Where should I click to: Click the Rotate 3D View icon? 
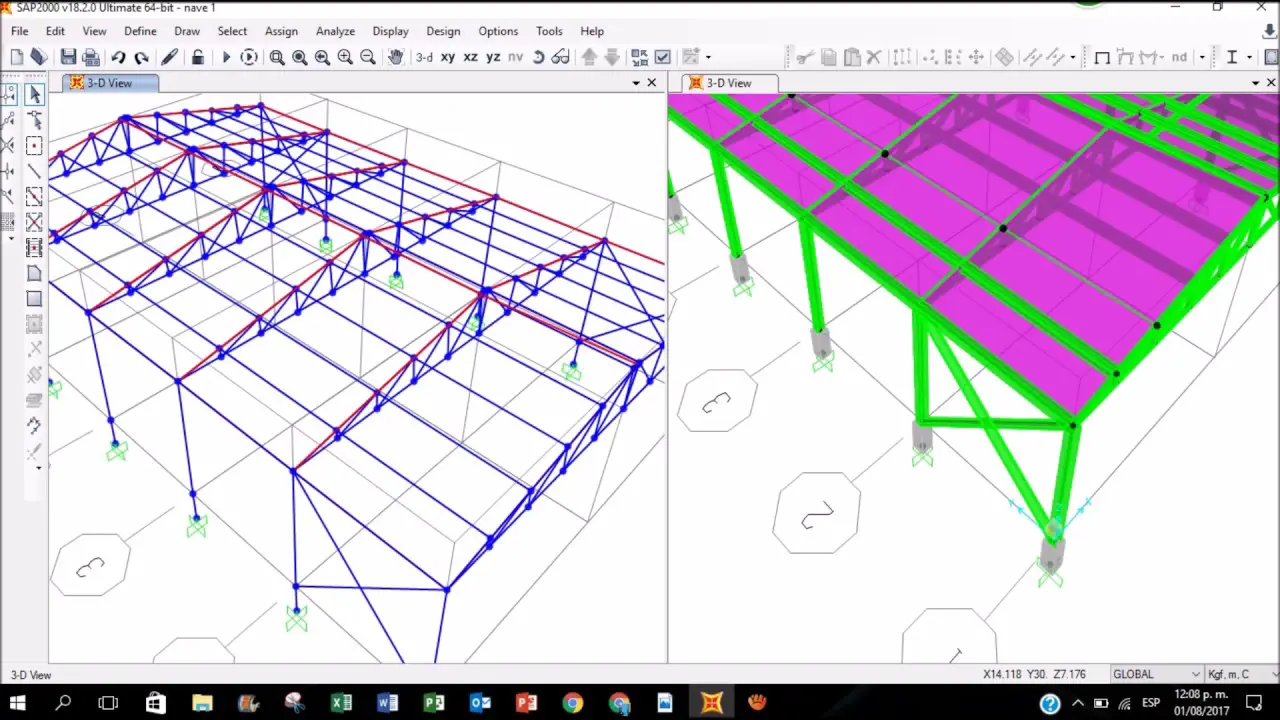click(x=538, y=57)
